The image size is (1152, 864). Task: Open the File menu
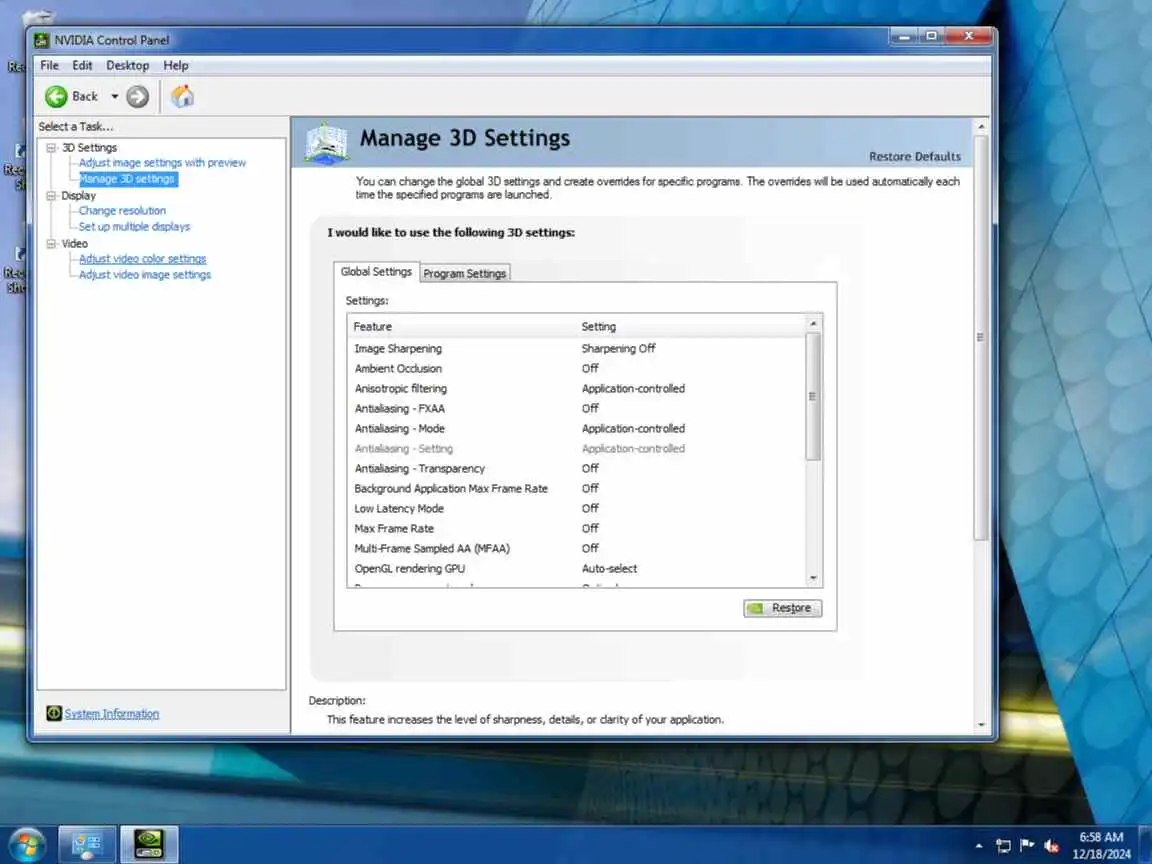click(49, 65)
